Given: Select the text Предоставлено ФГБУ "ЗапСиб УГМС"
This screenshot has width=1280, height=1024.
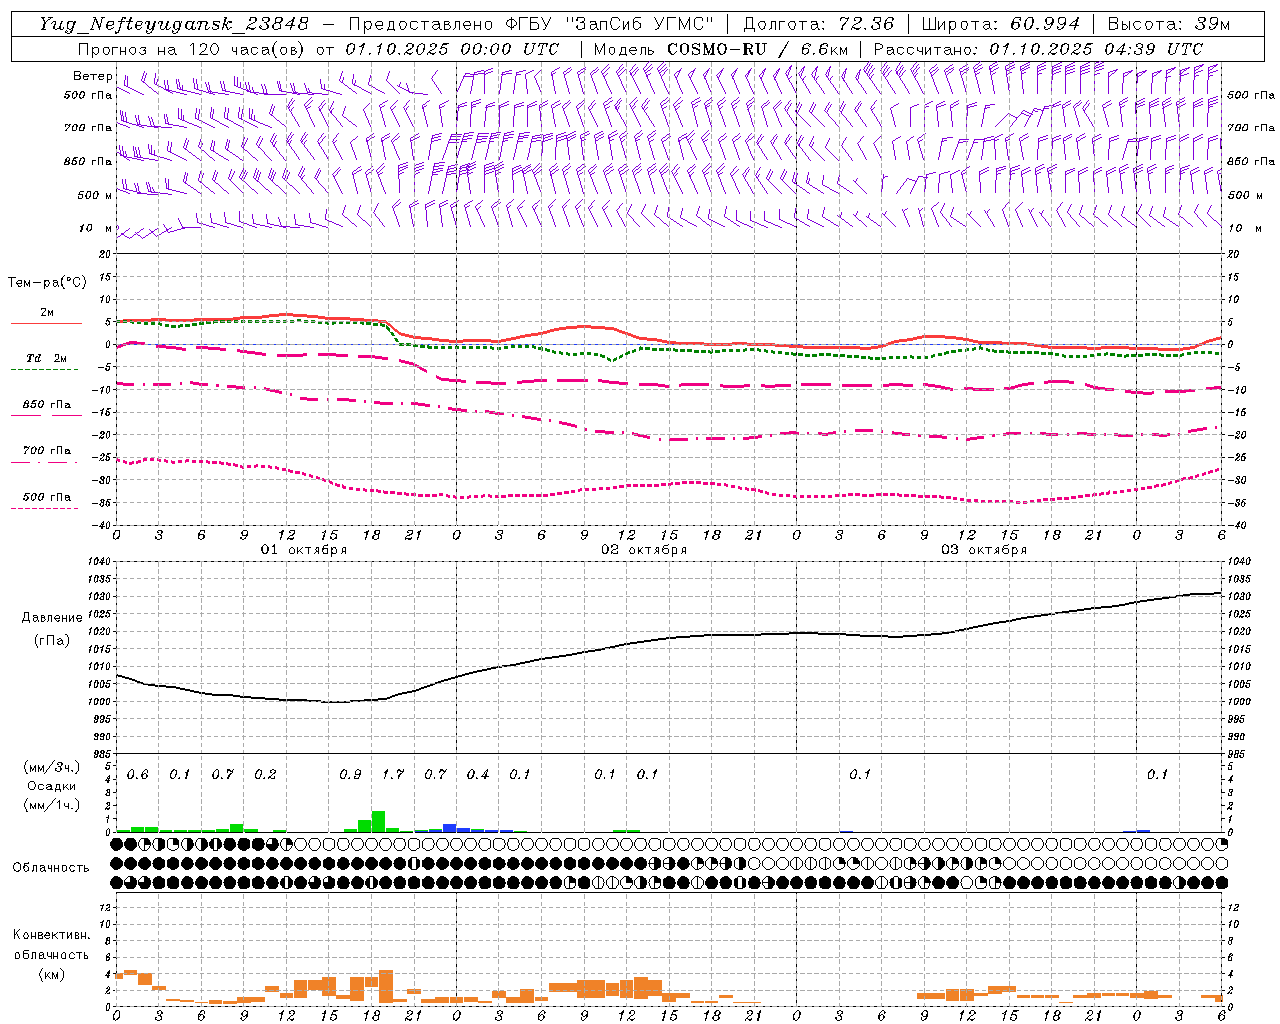Looking at the screenshot, I should pyautogui.click(x=531, y=24).
